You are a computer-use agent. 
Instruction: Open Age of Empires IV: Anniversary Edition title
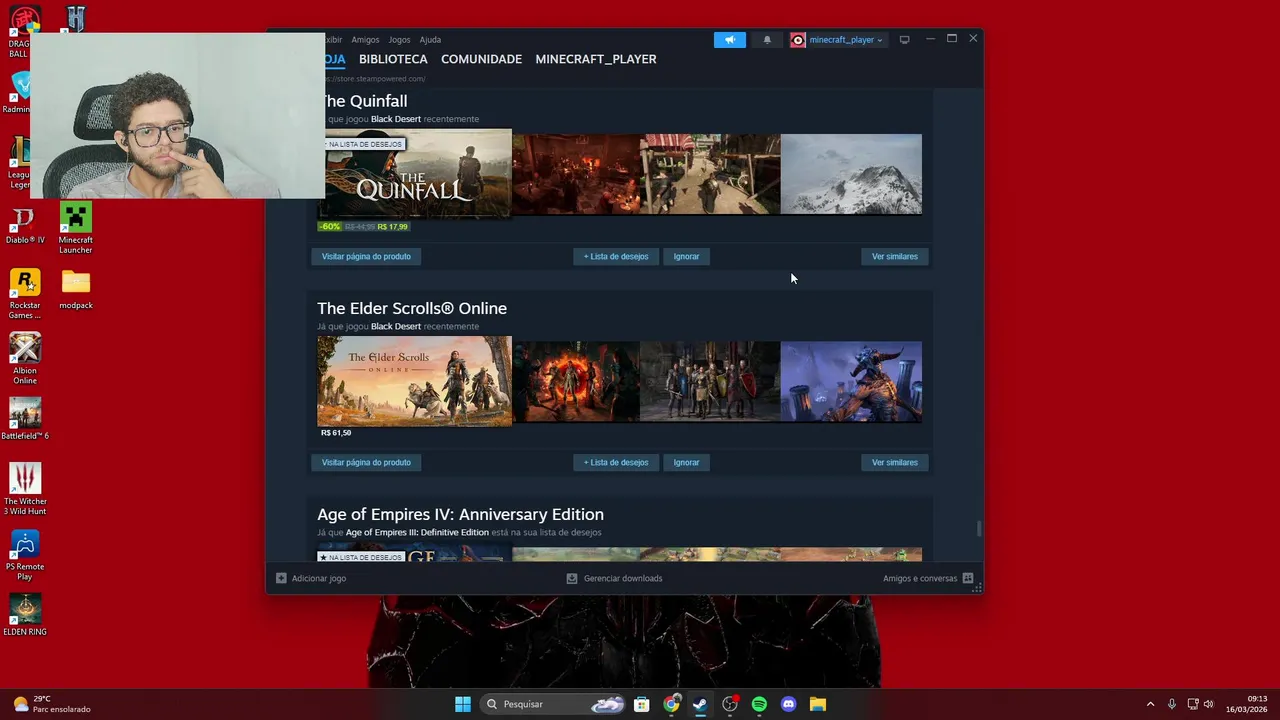(460, 514)
